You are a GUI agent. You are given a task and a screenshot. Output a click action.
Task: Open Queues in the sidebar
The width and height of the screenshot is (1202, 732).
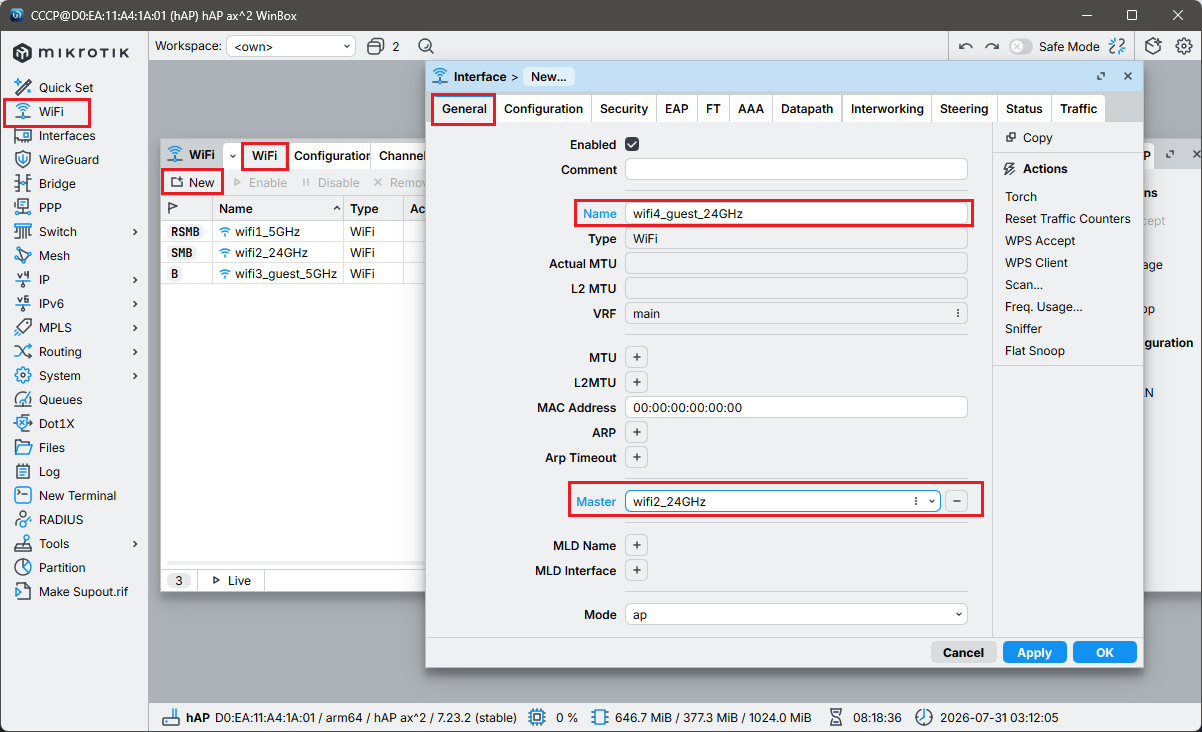[x=60, y=399]
